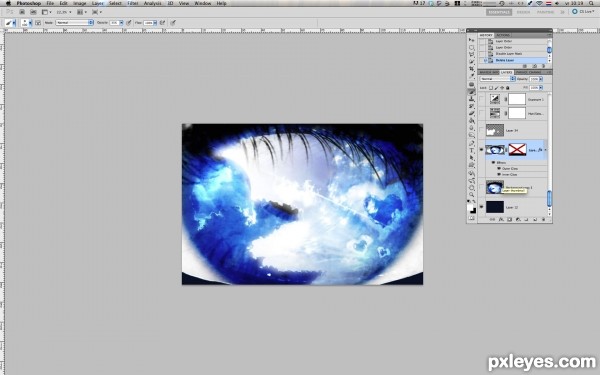Image resolution: width=600 pixels, height=375 pixels.
Task: Launch Mini Bridge from application bar
Action: click(x=33, y=12)
